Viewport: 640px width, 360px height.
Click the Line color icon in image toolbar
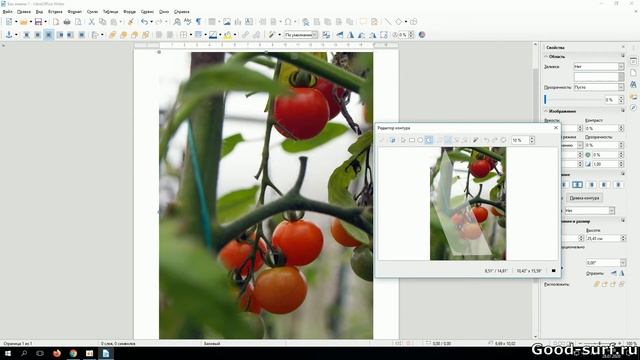pyautogui.click(x=213, y=35)
